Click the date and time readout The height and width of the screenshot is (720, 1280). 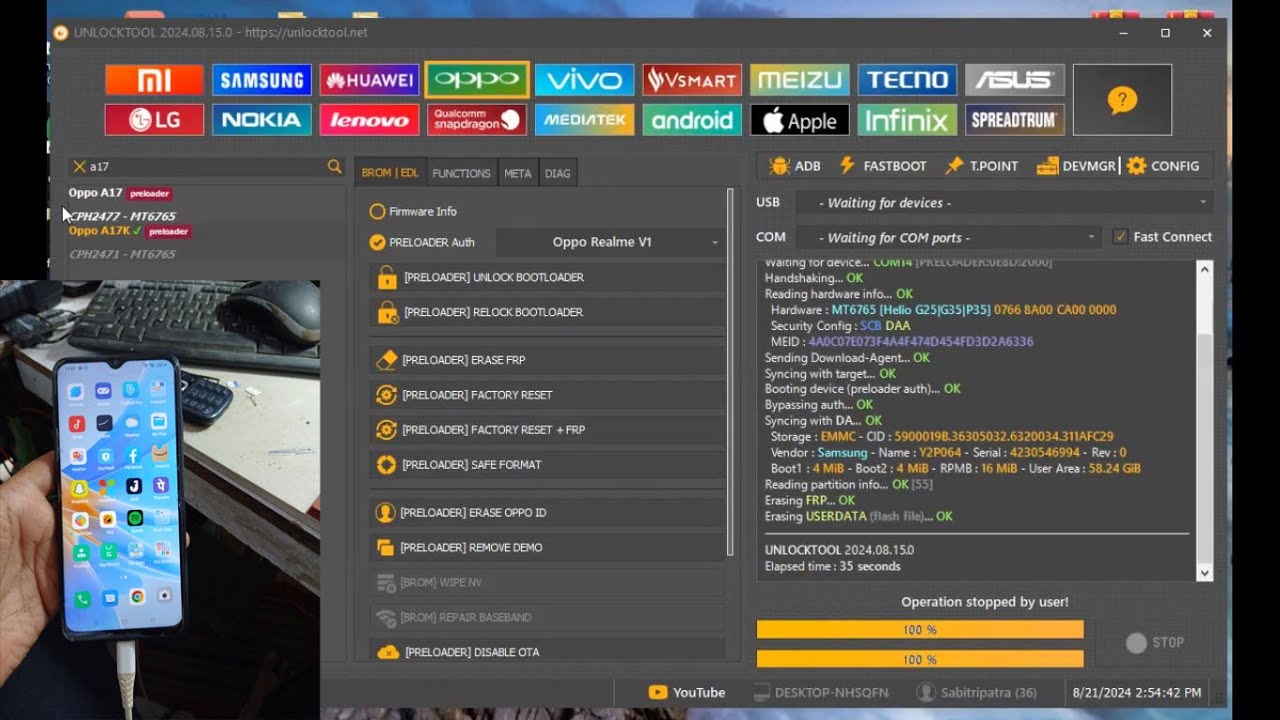coord(1137,692)
